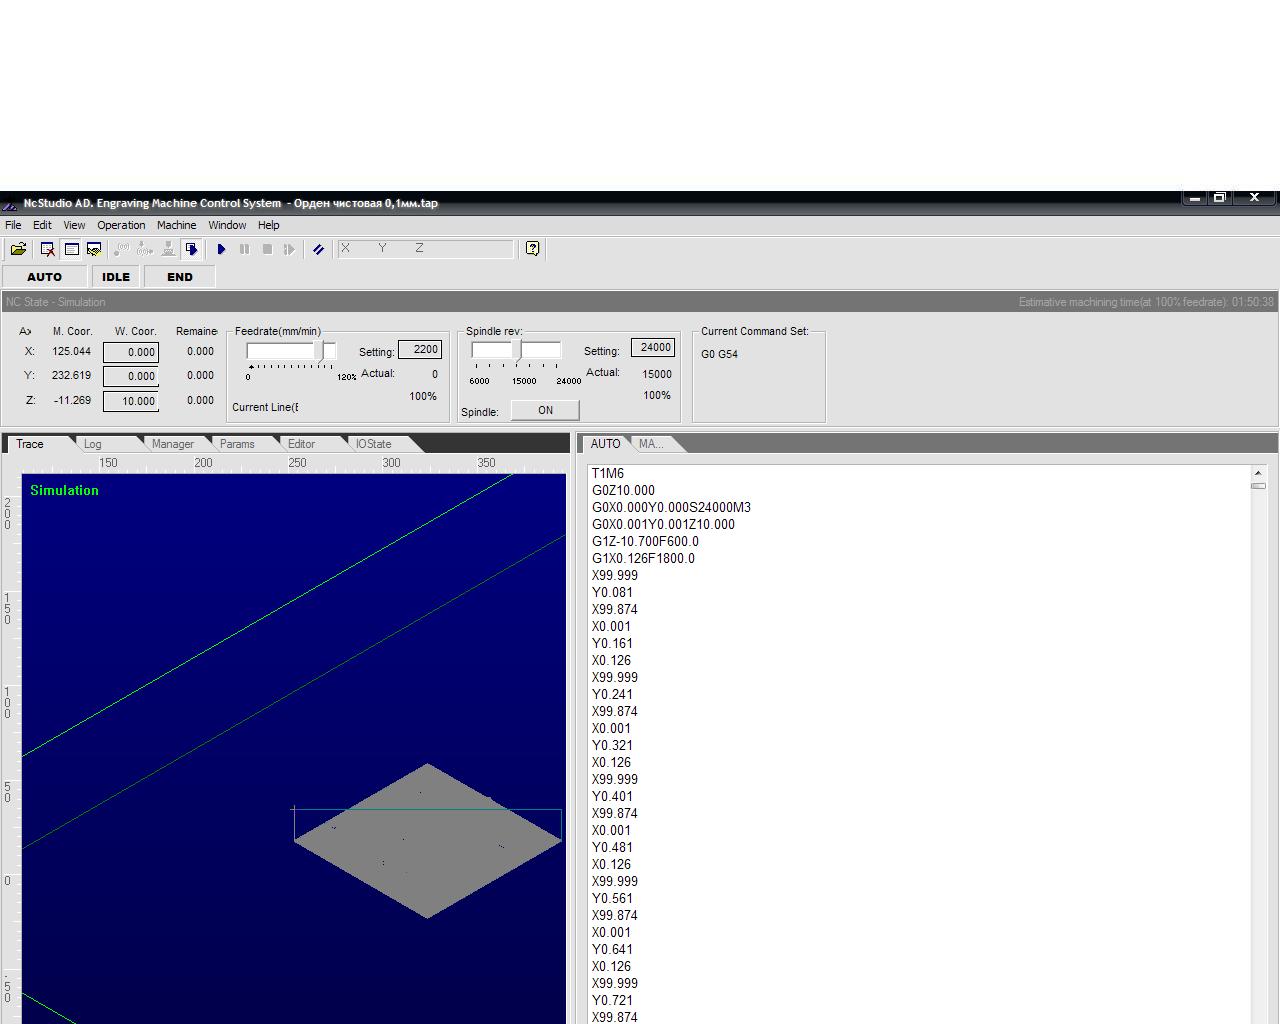The image size is (1280, 1024).
Task: Open the Operation menu
Action: (121, 225)
